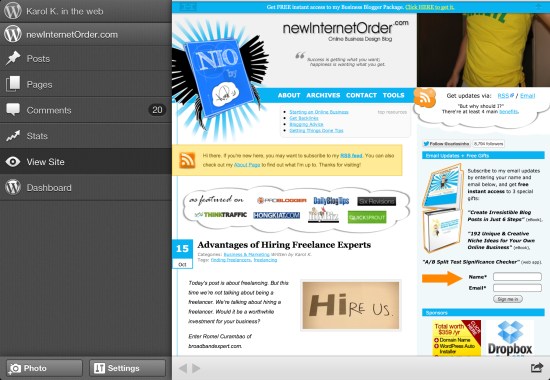Click the Six Revisions logo
This screenshot has height=380, width=550.
coord(376,201)
